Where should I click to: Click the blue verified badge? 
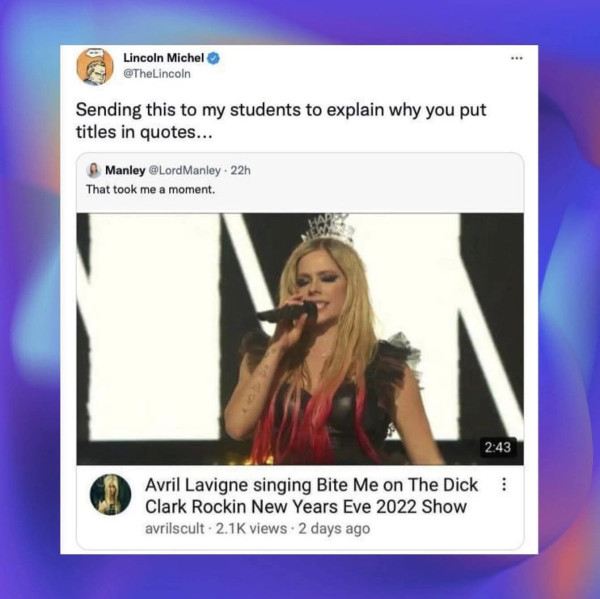(x=214, y=58)
